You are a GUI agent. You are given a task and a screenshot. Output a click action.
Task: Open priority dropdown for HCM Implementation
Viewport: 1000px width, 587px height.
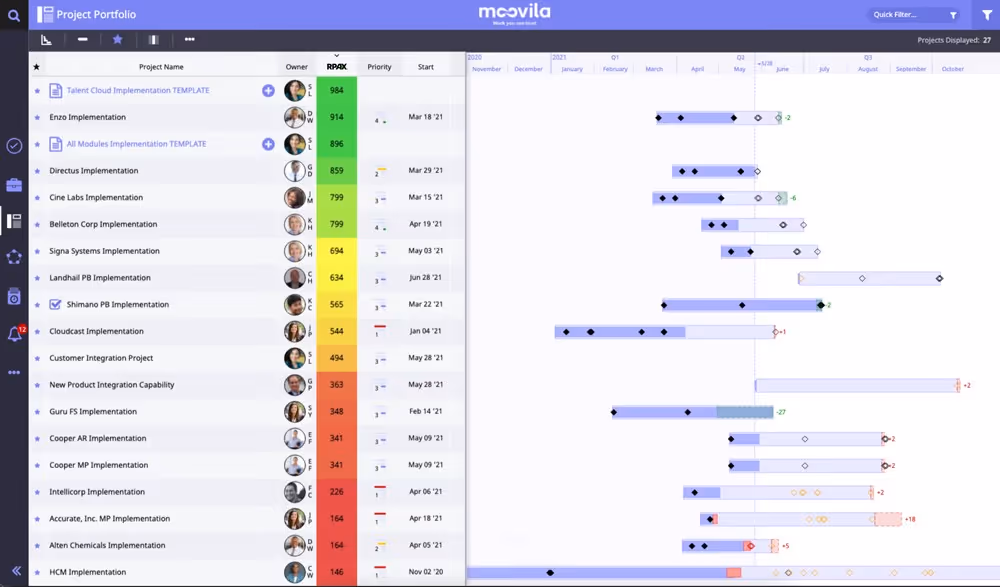(x=380, y=572)
